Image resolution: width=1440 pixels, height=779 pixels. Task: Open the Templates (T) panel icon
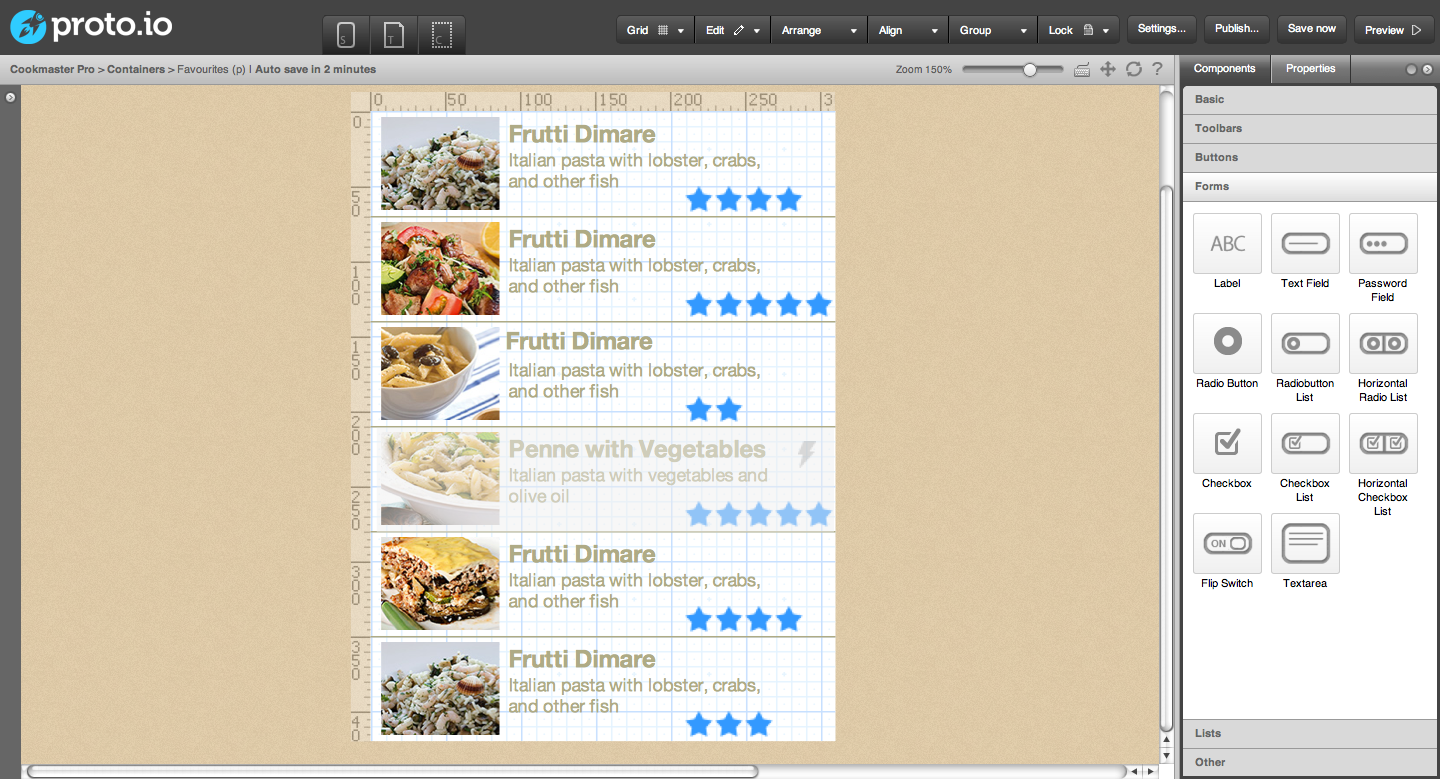(393, 36)
